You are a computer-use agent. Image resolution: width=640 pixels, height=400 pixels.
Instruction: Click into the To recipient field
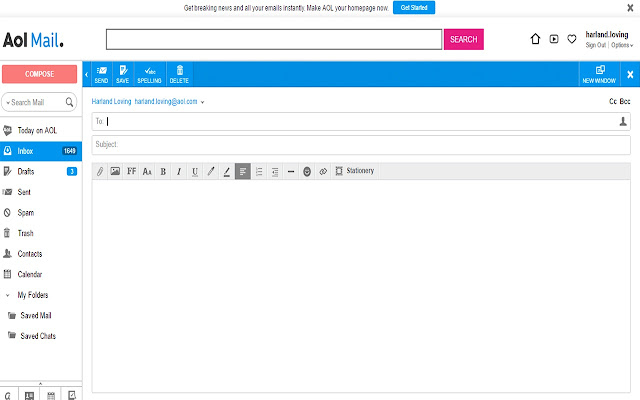pyautogui.click(x=361, y=122)
